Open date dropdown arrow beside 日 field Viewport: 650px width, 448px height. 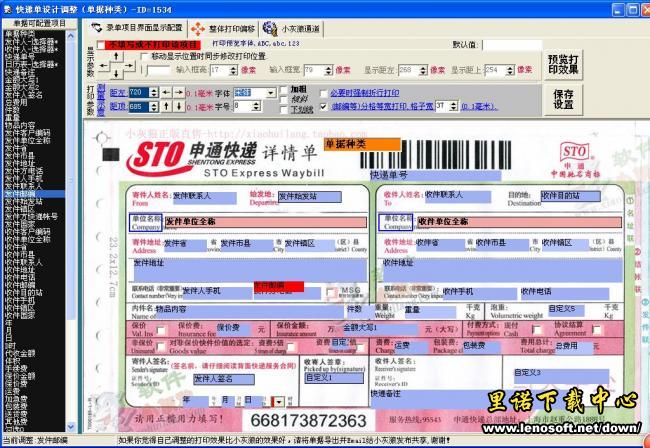(x=279, y=401)
